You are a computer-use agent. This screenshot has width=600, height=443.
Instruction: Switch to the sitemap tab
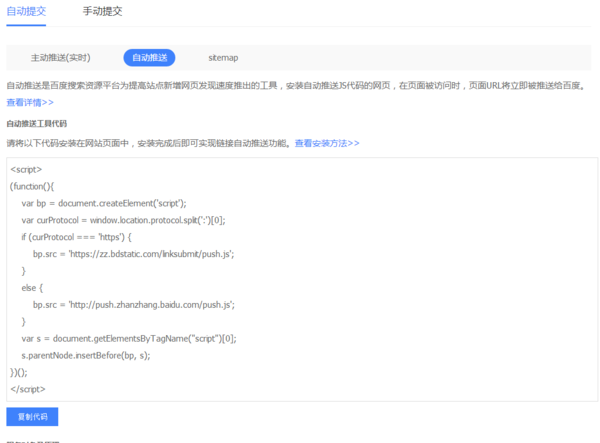(x=223, y=58)
